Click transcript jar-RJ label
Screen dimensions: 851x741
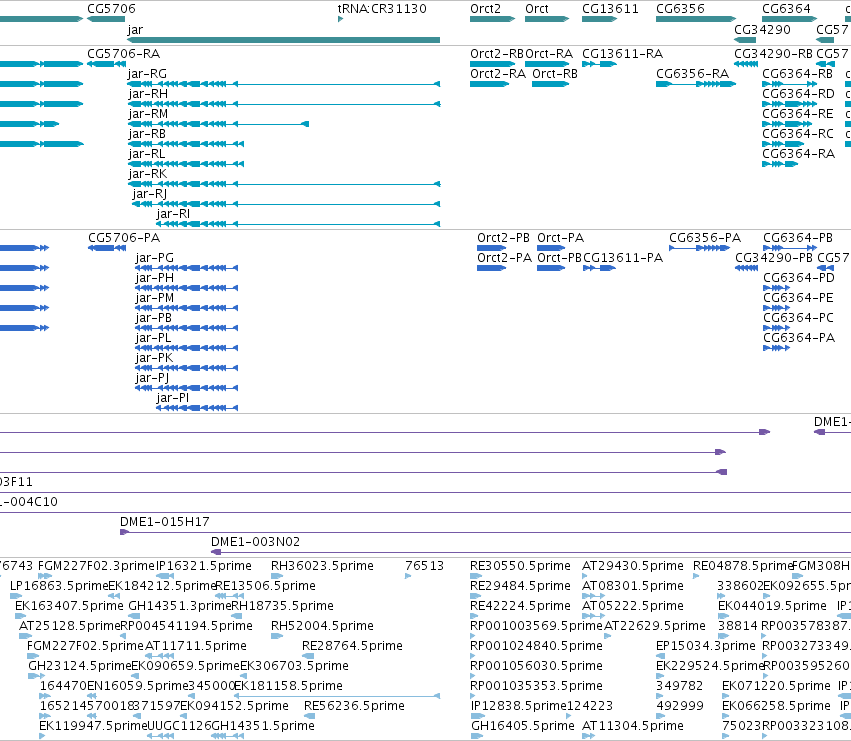(x=149, y=194)
